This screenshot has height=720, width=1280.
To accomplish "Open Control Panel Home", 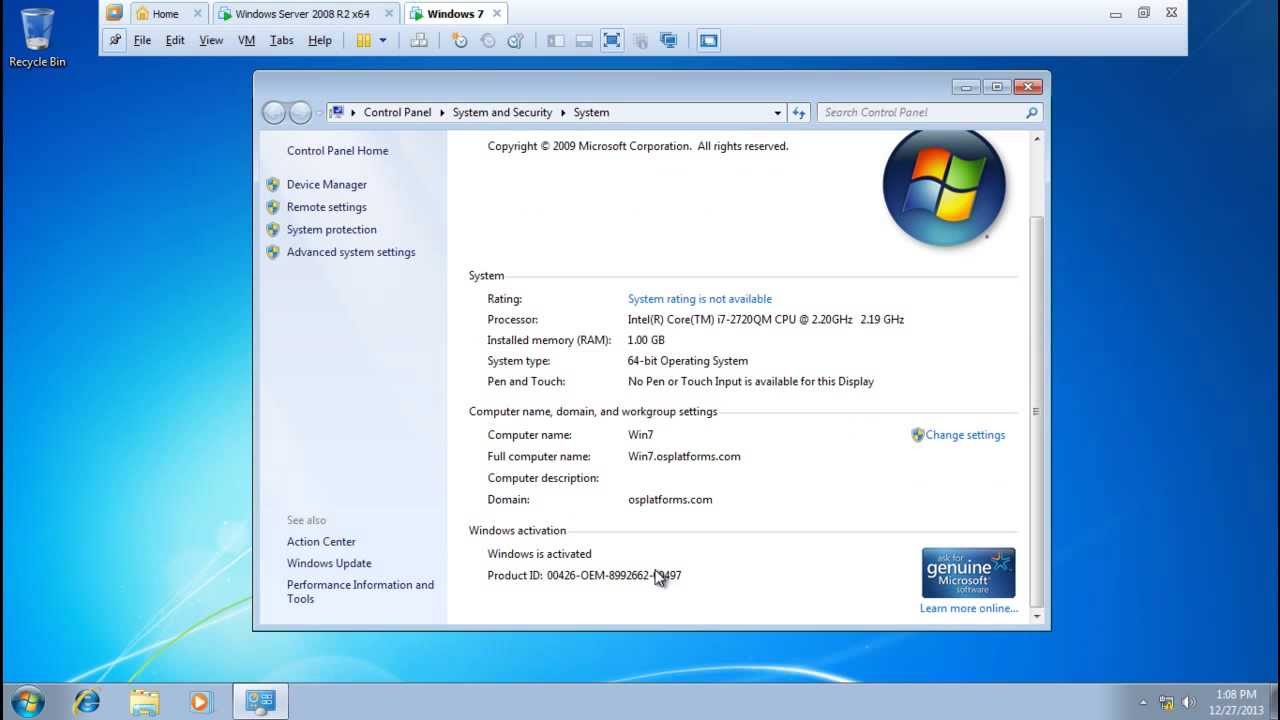I will (x=337, y=151).
